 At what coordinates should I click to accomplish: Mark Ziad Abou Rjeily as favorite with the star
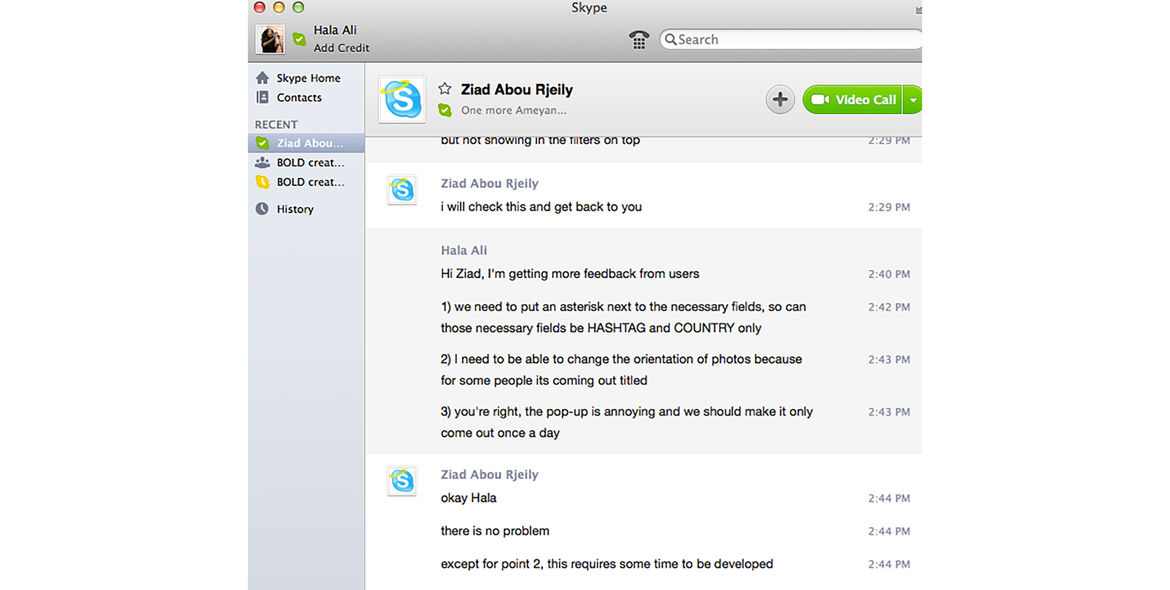click(445, 89)
